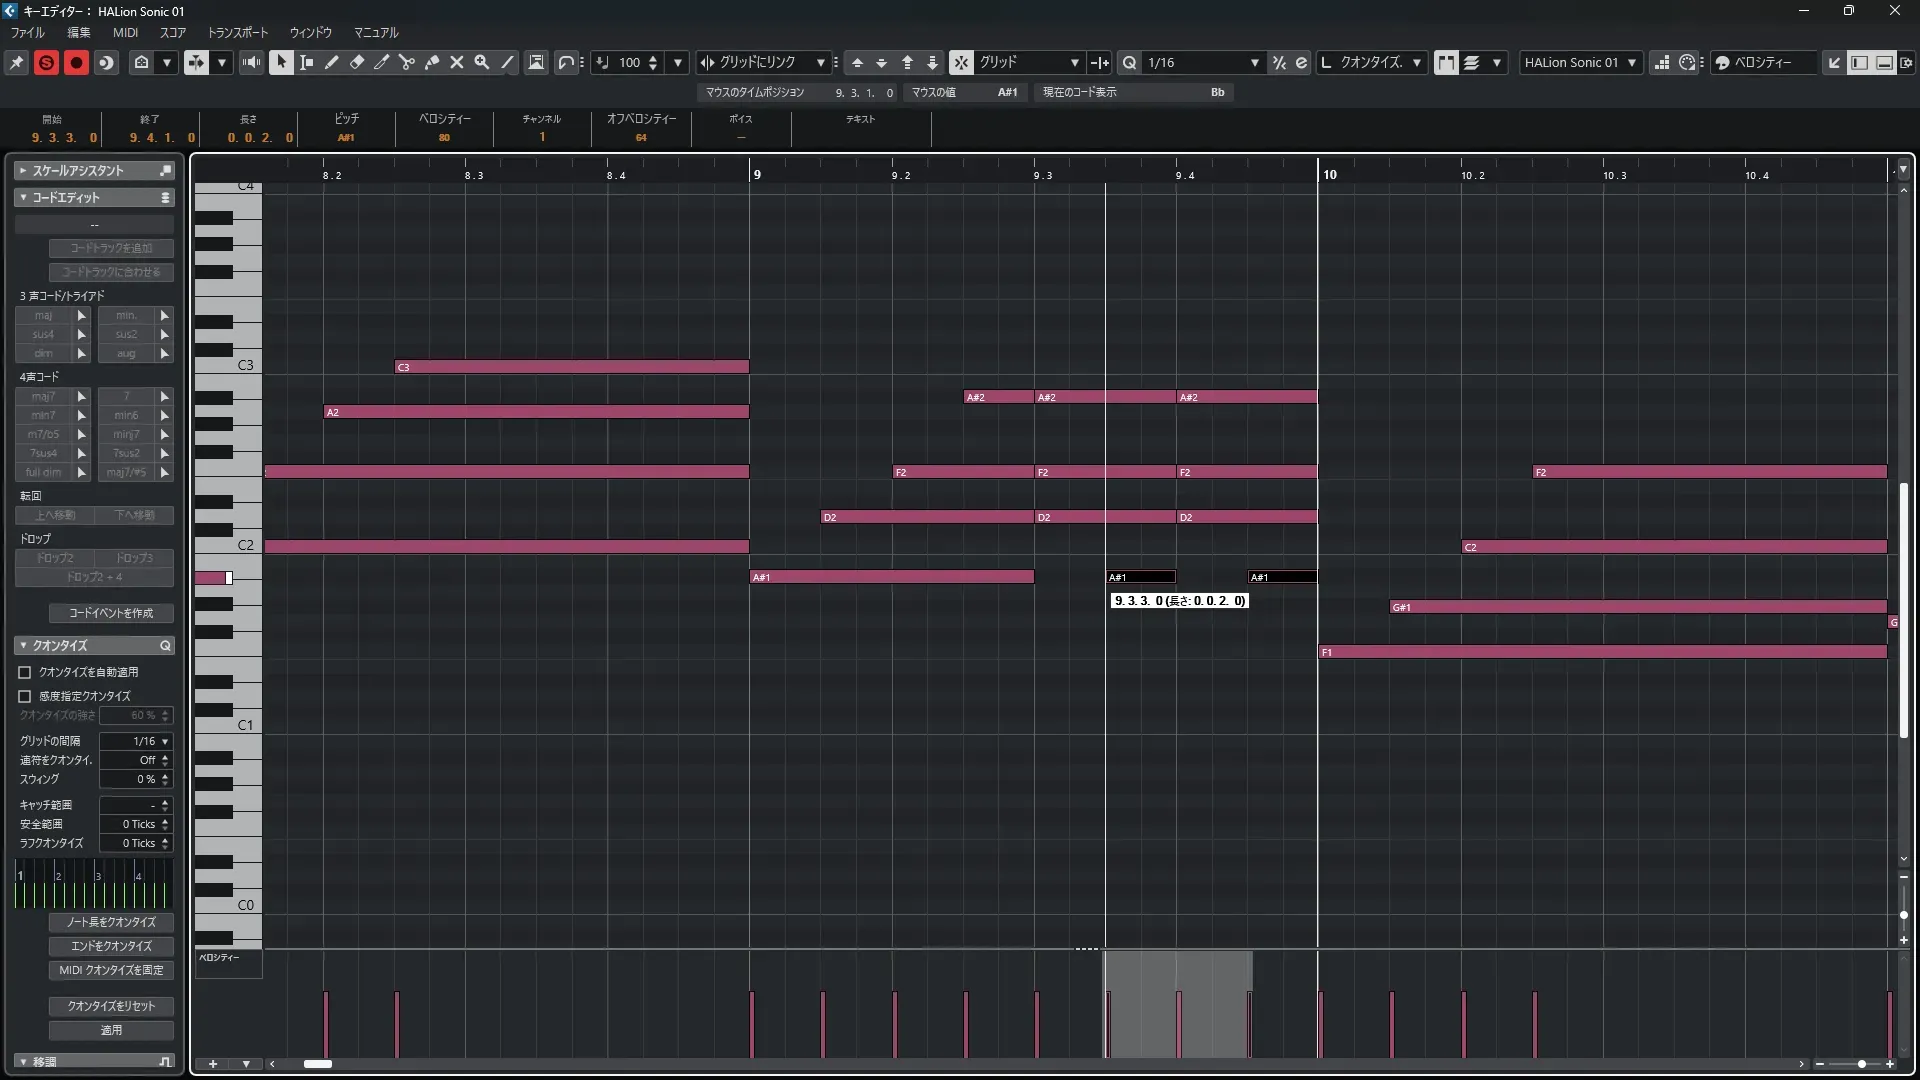Select the Glue tool
Screen dimensions: 1920x1080
pyautogui.click(x=432, y=62)
